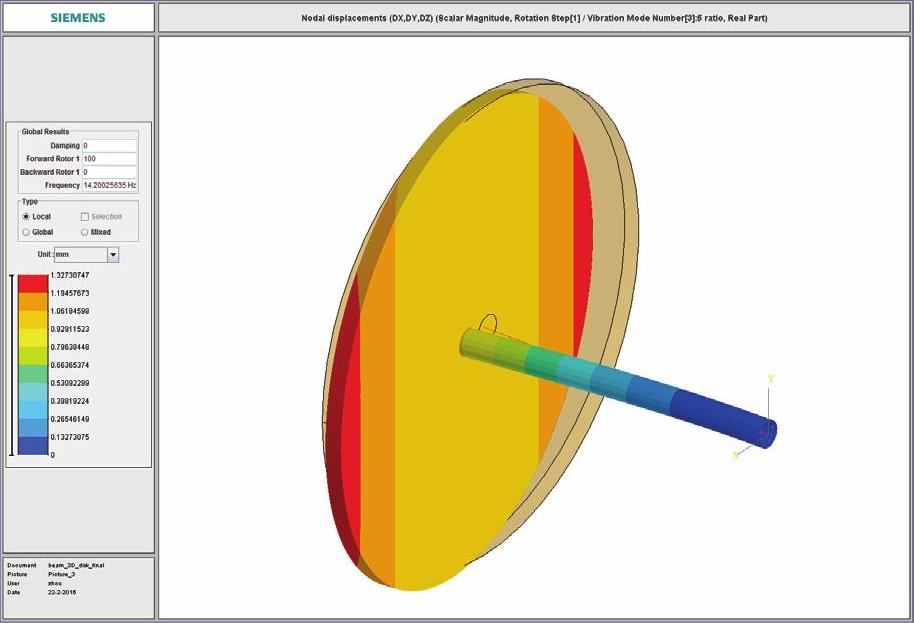Screen dimensions: 914x623
Task: Click the Forward Rotor 1 field
Action: click(x=109, y=159)
